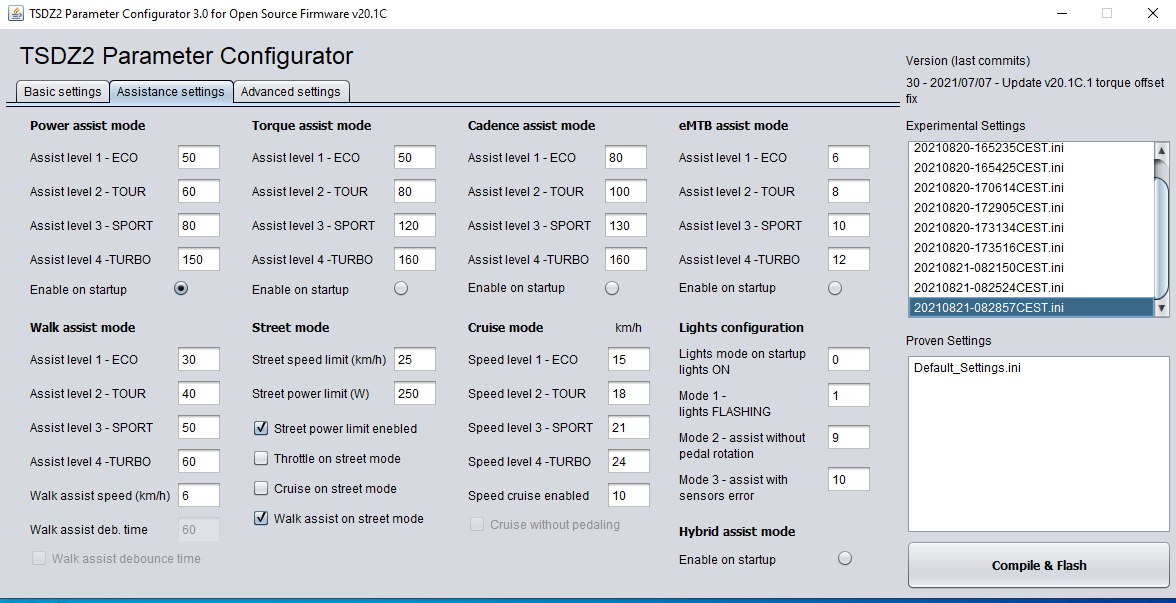
Task: Click Torque assist level 4 TURBO field
Action: pos(415,260)
